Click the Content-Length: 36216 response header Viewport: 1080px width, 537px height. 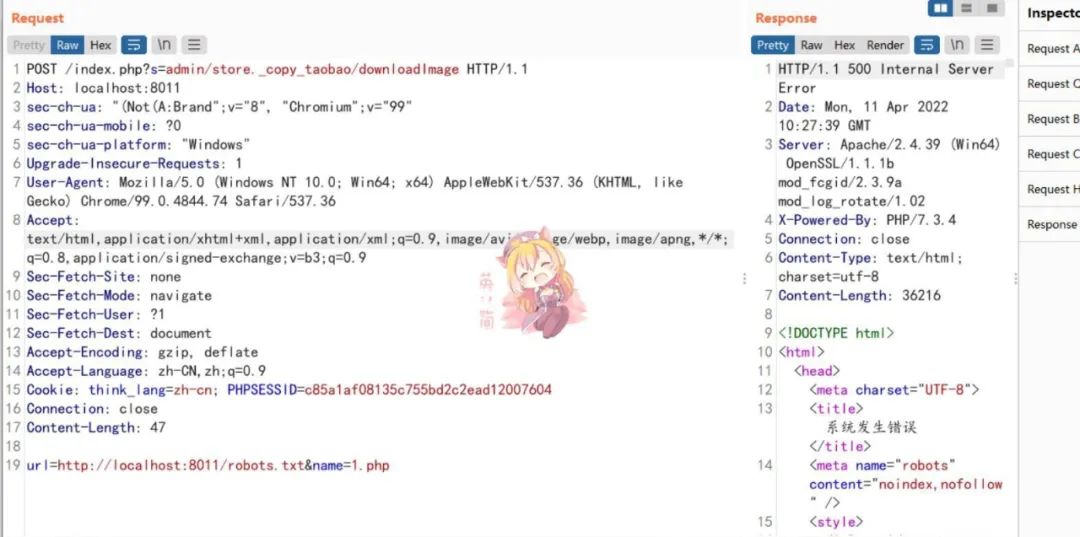pyautogui.click(x=860, y=296)
